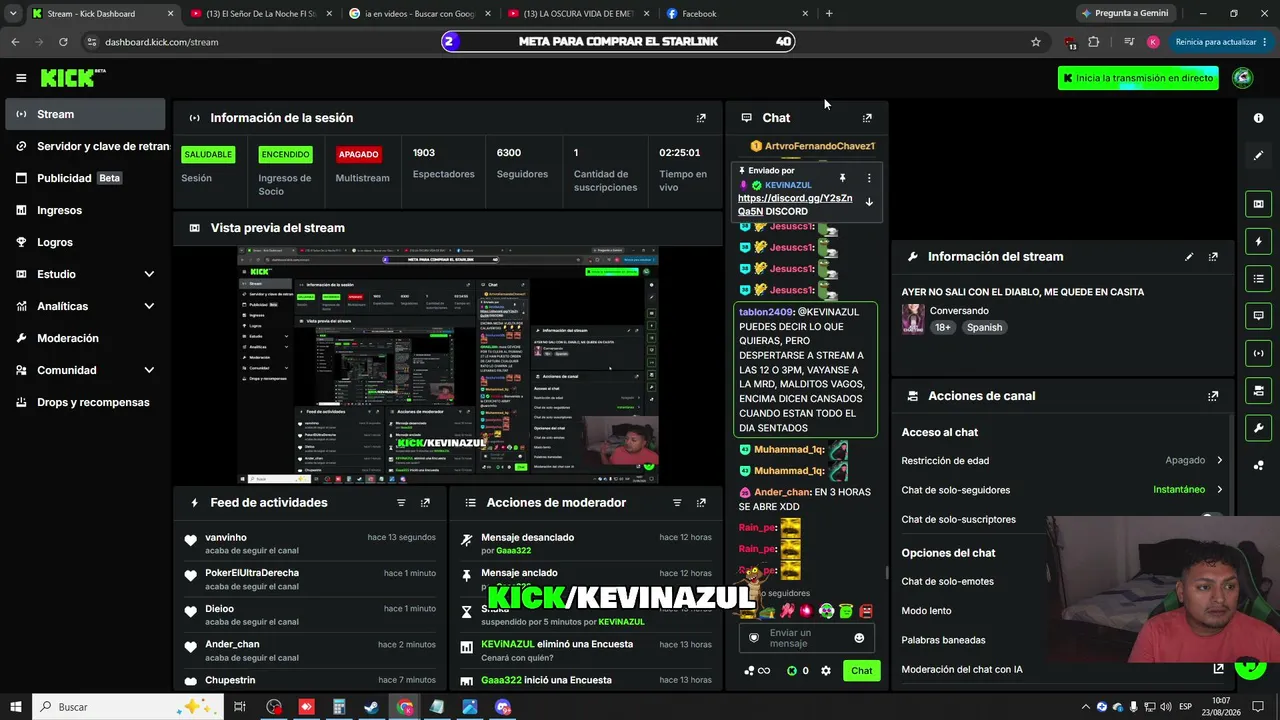
Task: Expand the Estudio sidebar section
Action: click(x=149, y=274)
